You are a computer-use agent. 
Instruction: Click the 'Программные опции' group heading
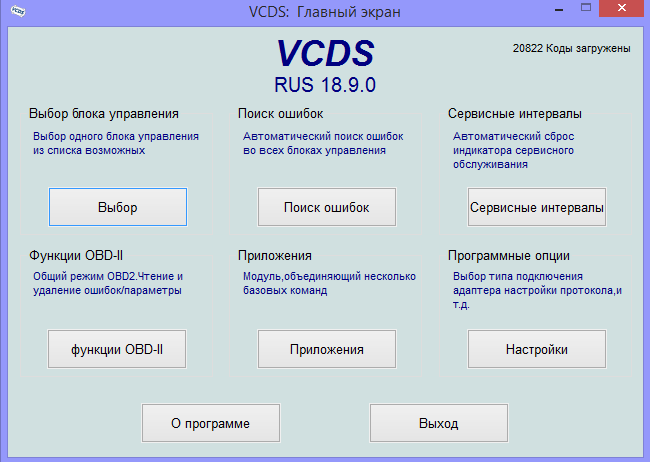(x=509, y=255)
